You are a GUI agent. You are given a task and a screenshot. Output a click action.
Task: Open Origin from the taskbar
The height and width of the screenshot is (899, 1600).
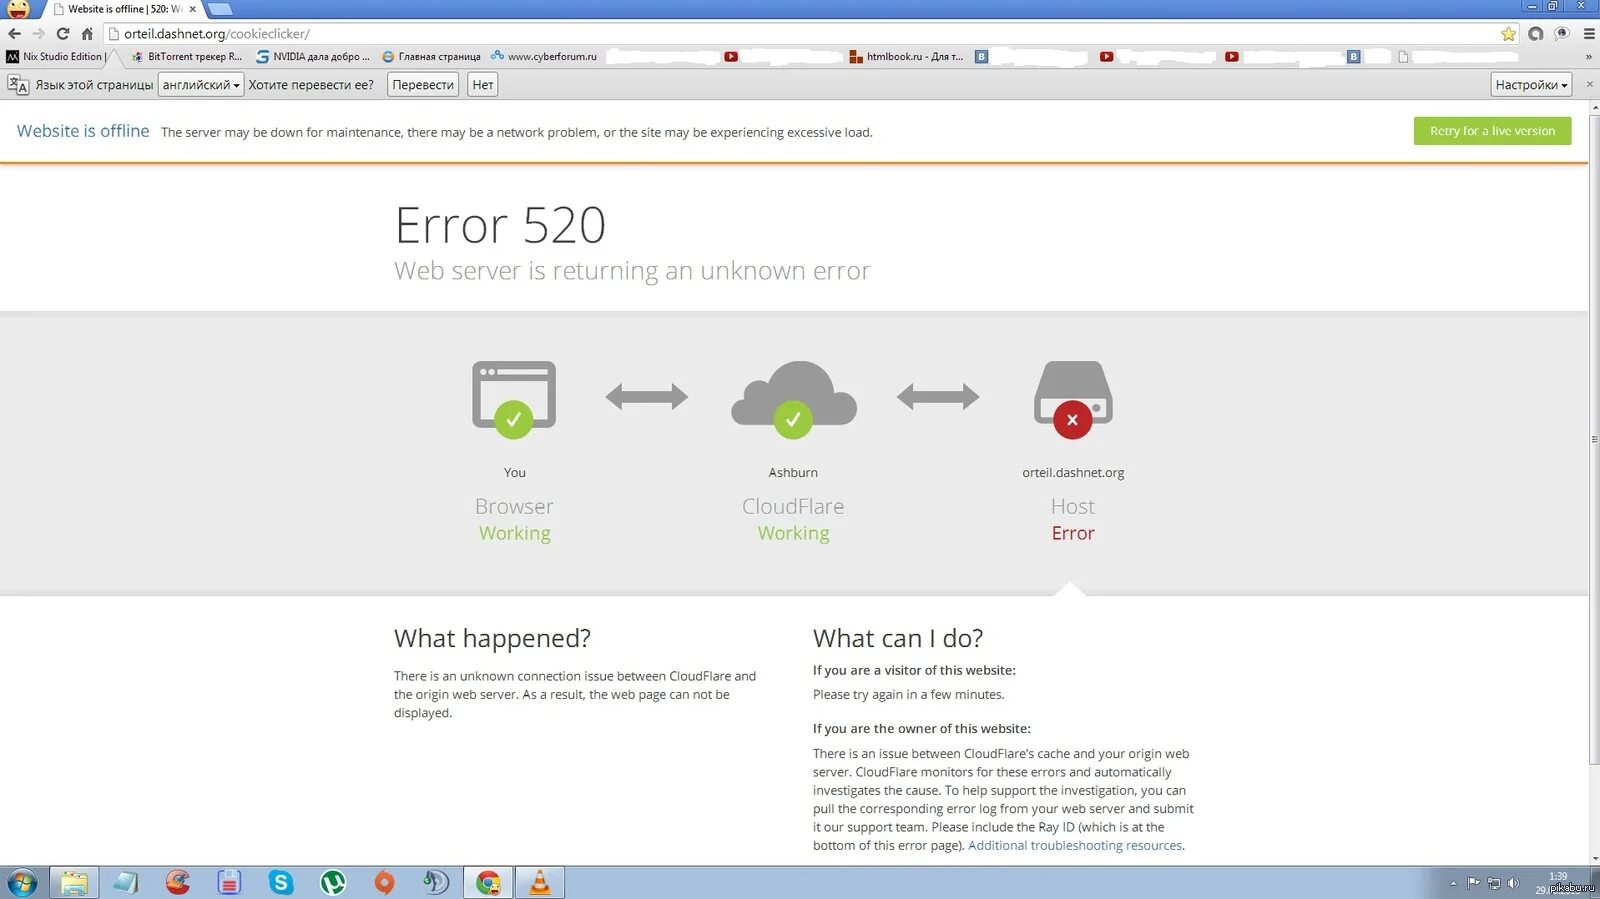coord(384,883)
